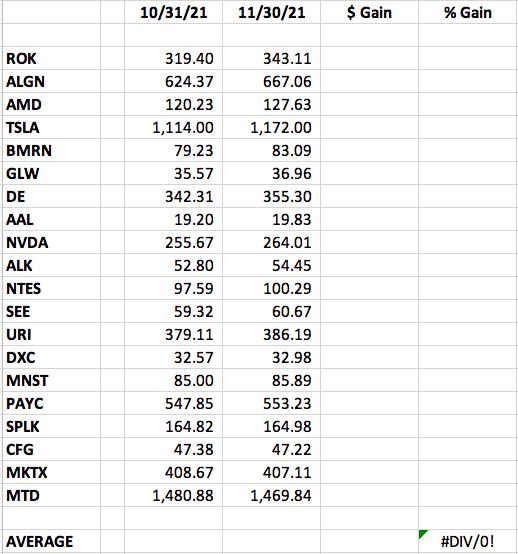Select the MTD value 1,469.84
Screen dimensions: 518x554
tap(271, 495)
